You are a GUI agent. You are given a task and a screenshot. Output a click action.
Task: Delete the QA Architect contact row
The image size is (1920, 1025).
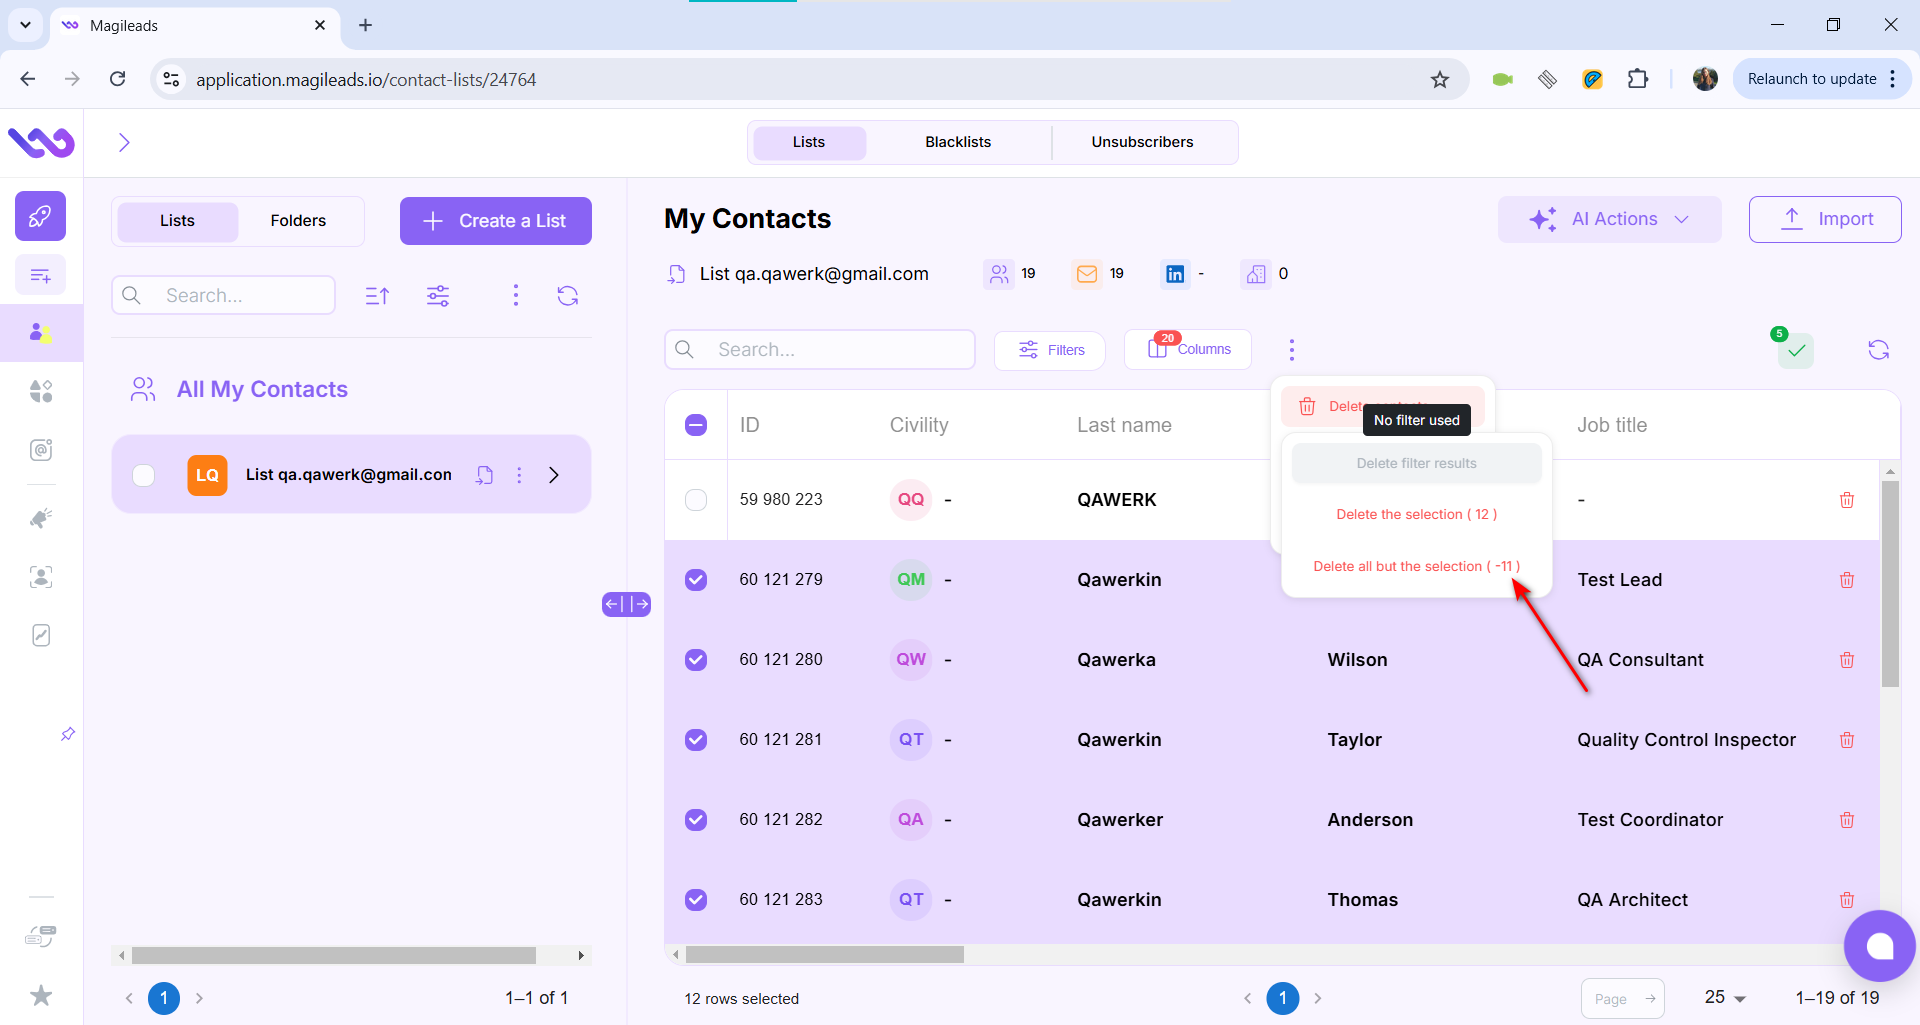(x=1847, y=900)
